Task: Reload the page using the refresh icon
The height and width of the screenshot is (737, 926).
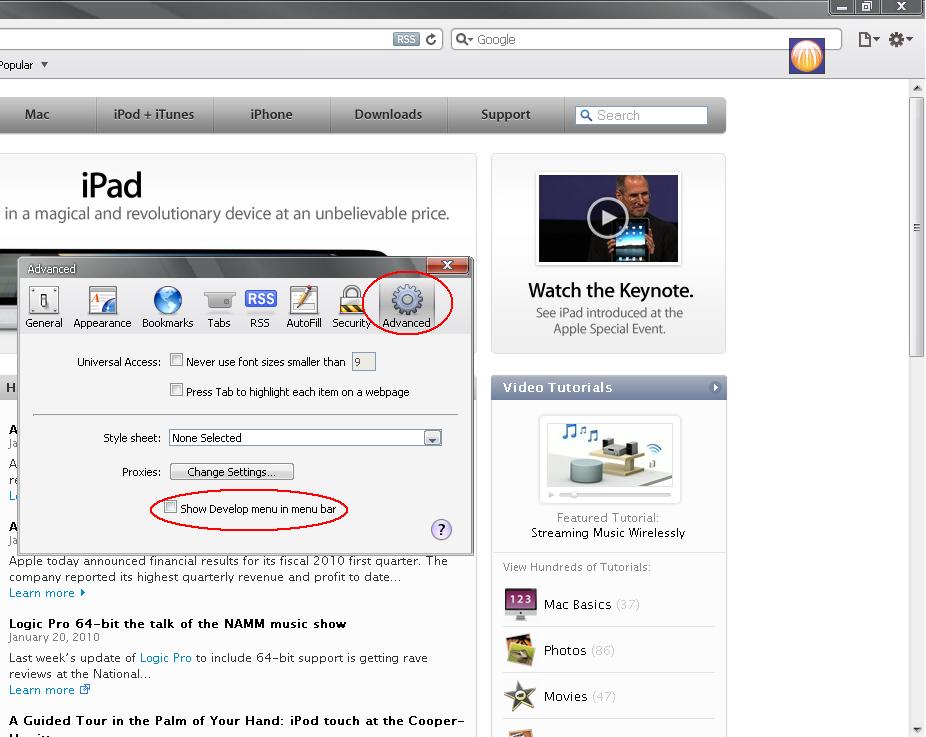Action: [432, 39]
